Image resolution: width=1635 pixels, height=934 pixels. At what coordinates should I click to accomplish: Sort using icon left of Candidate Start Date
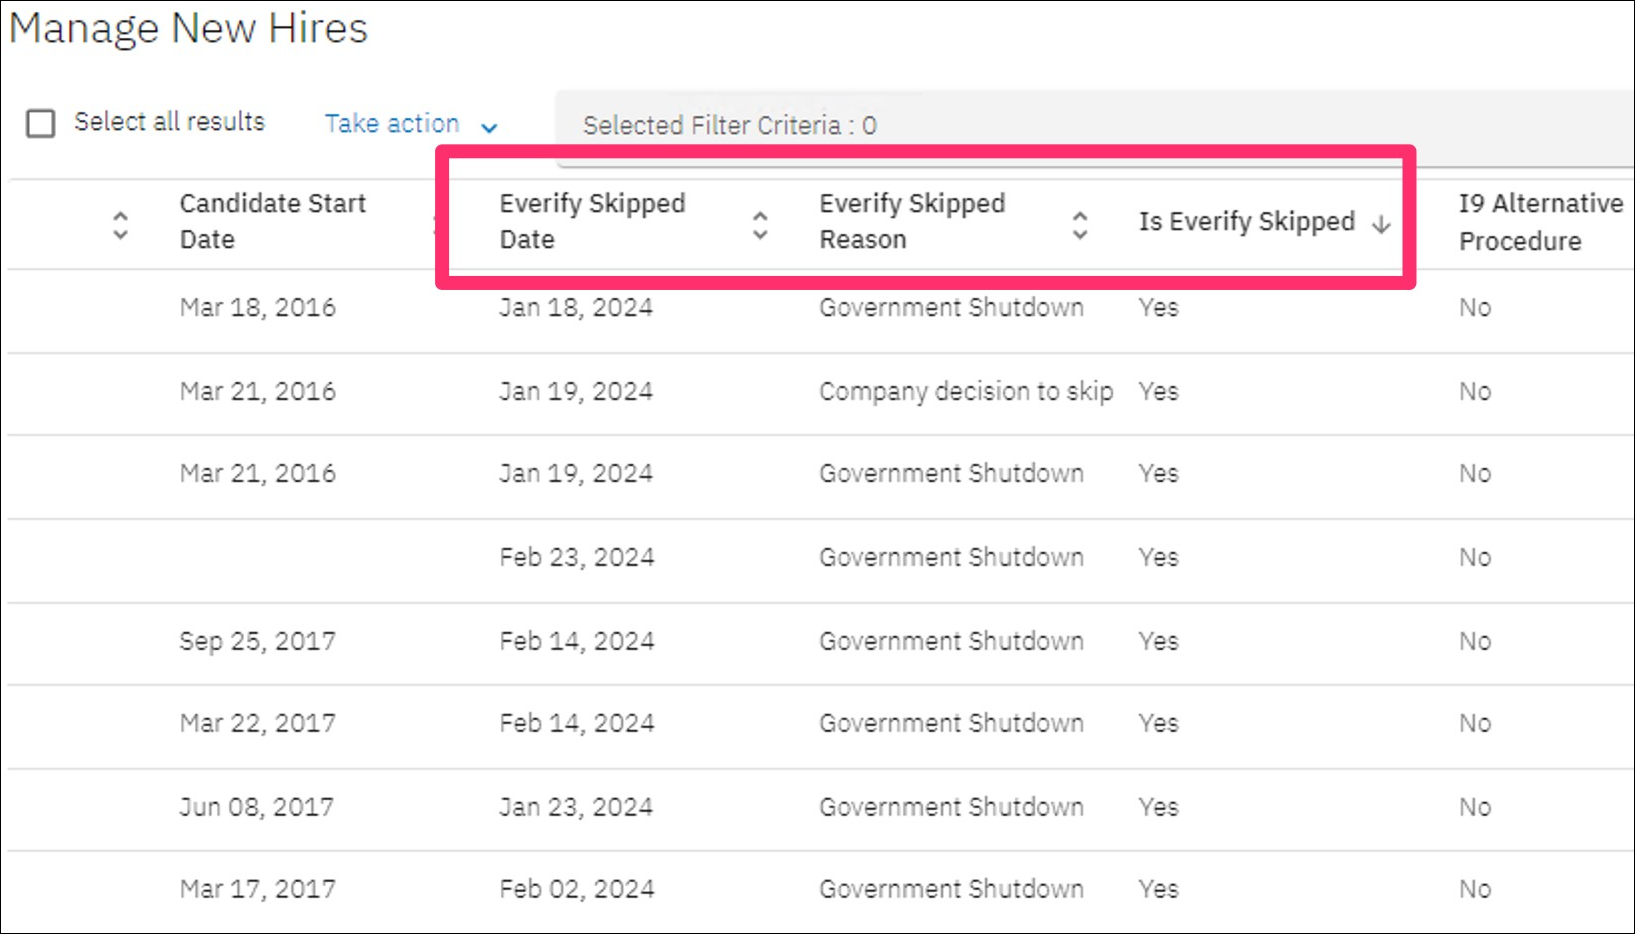point(120,225)
